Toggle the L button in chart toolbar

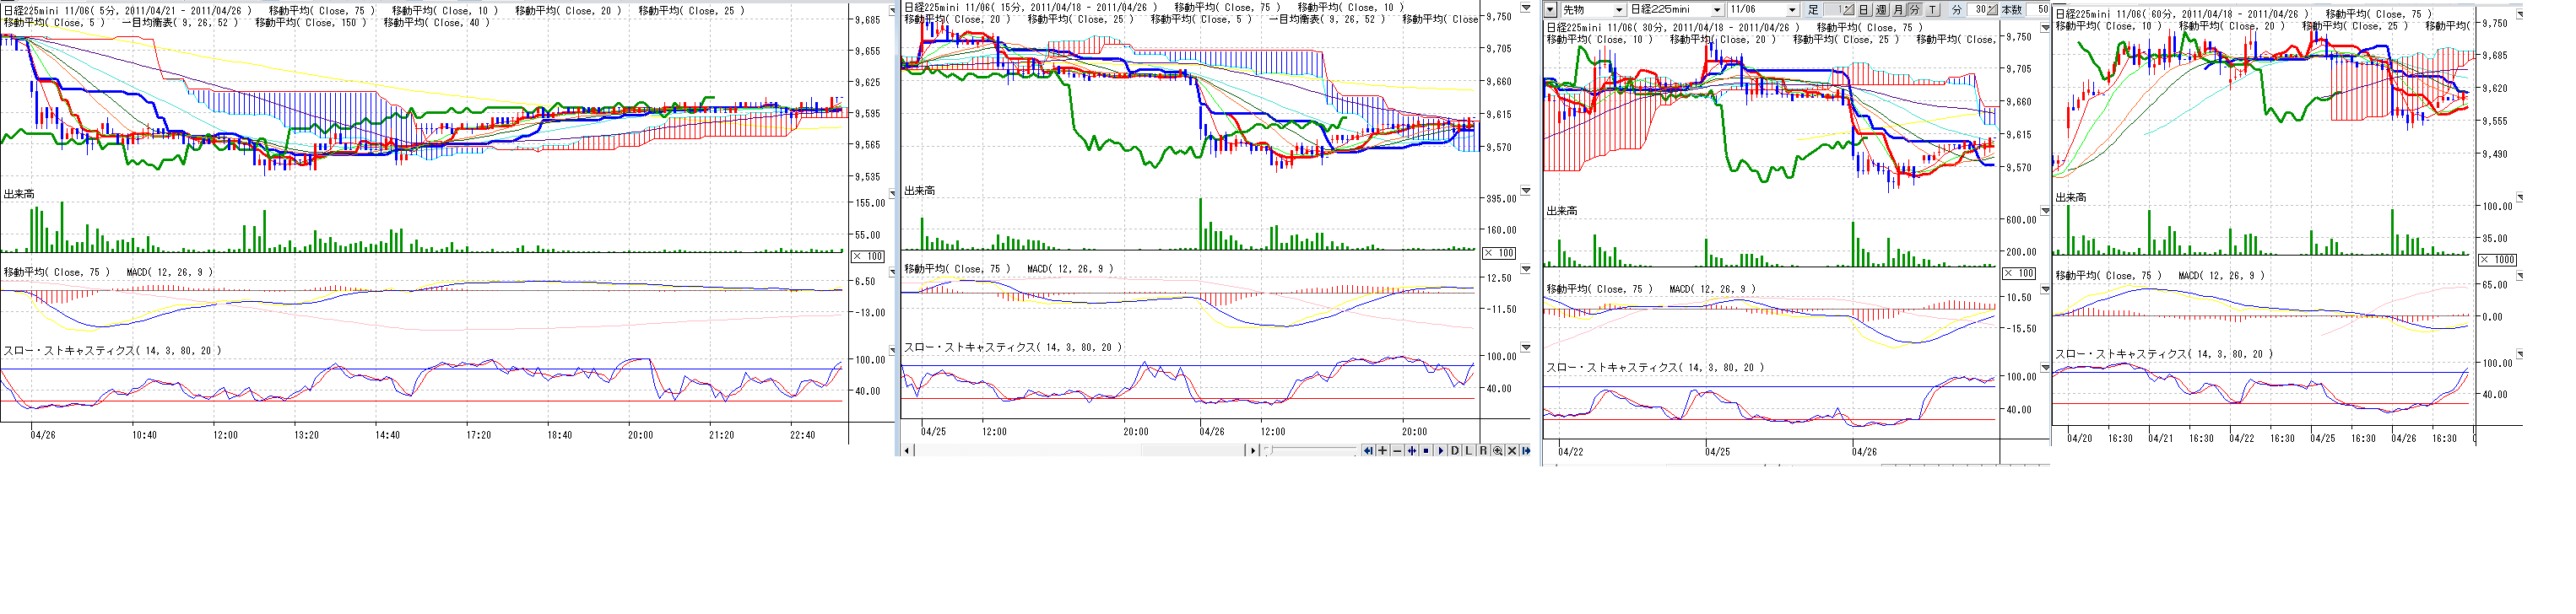pos(1469,451)
